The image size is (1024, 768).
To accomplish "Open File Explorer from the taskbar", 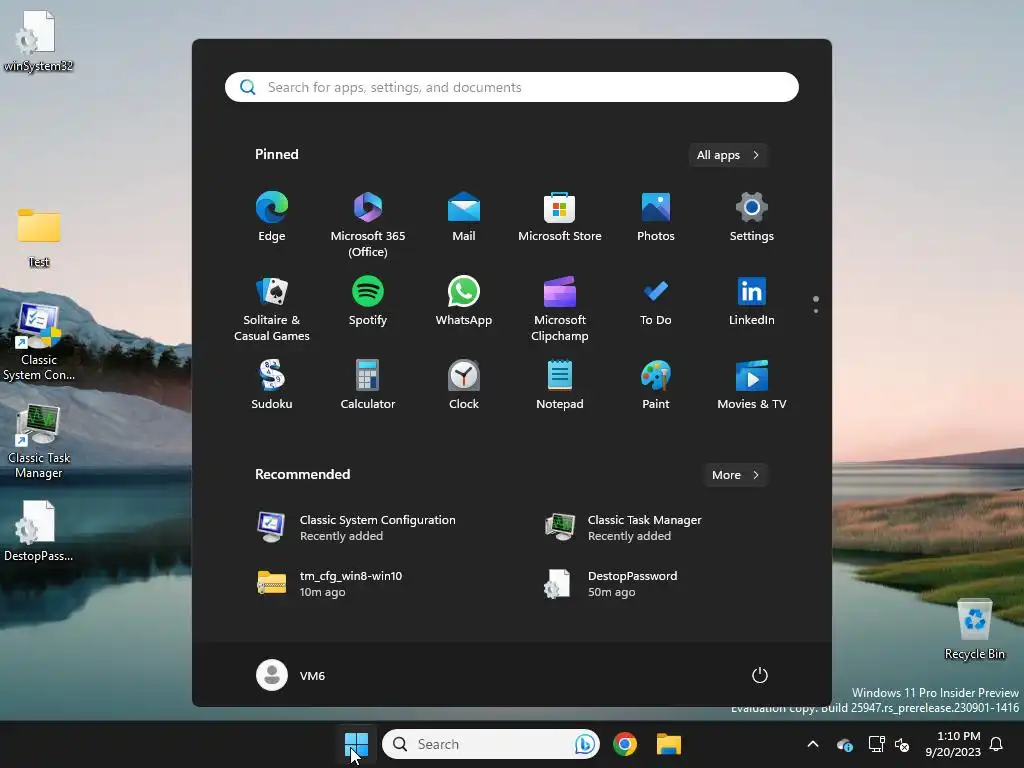I will (669, 744).
